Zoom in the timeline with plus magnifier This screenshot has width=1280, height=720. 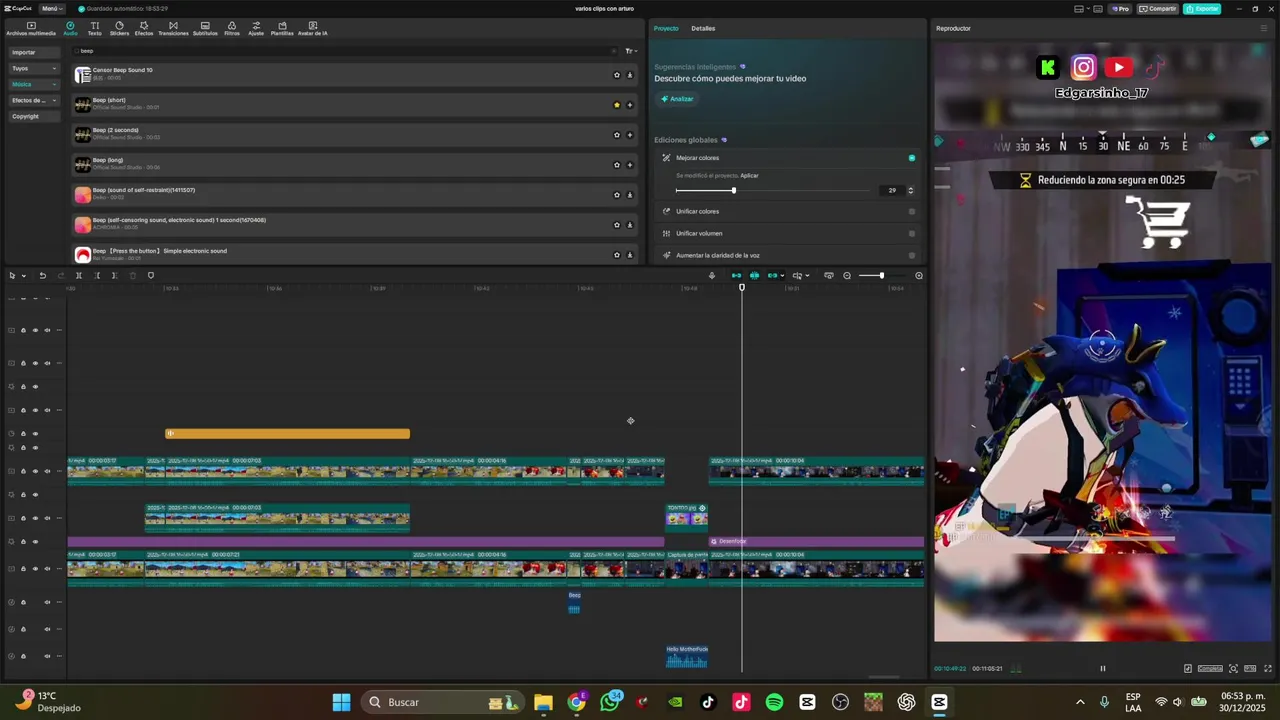pyautogui.click(x=919, y=276)
